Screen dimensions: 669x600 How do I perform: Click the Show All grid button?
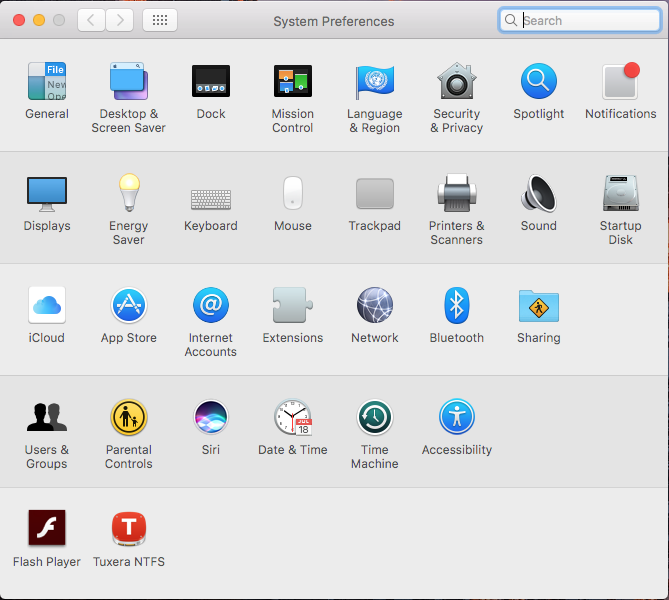(x=160, y=20)
